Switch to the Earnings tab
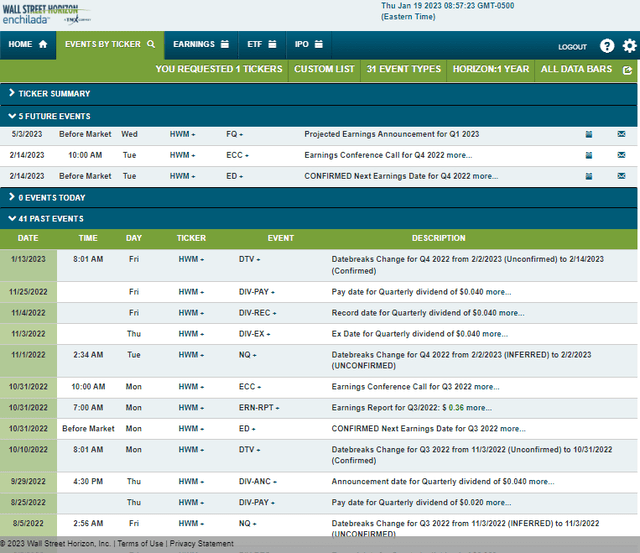The image size is (640, 553). pyautogui.click(x=201, y=45)
